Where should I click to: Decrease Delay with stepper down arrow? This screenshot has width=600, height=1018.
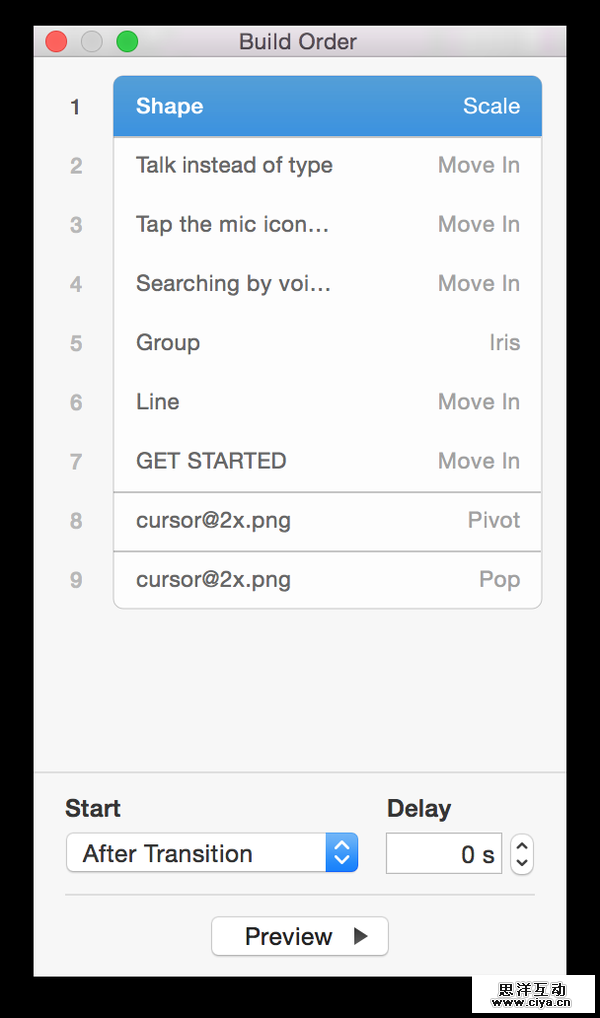click(522, 862)
